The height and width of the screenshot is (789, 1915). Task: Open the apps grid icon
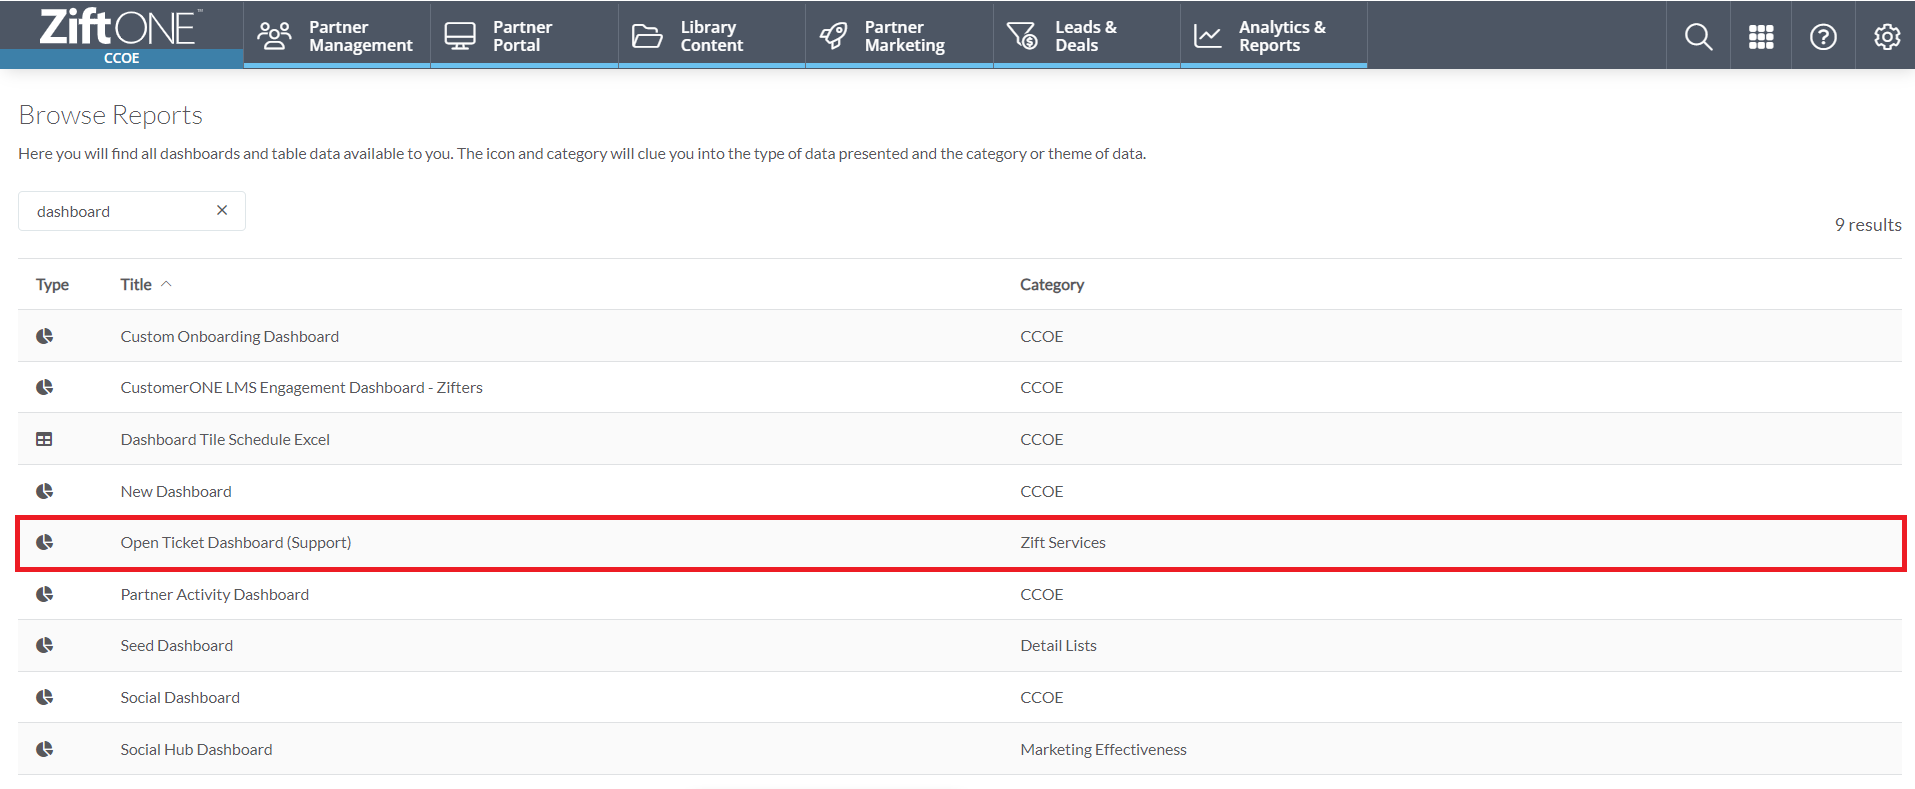(1761, 37)
